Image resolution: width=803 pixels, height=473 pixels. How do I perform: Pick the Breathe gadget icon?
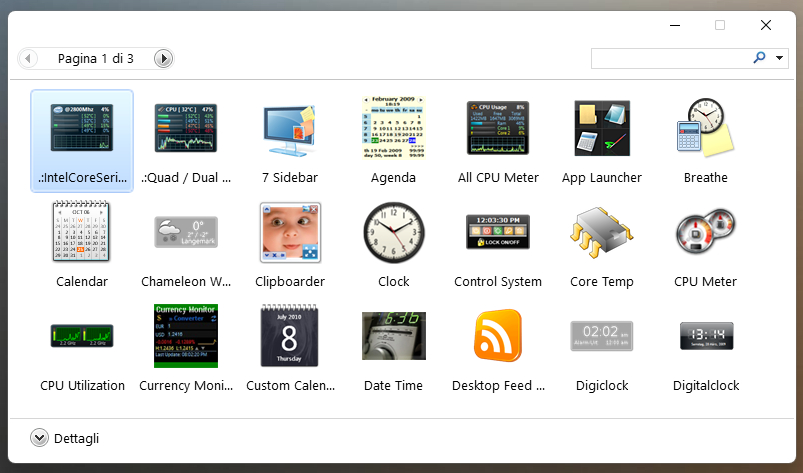click(706, 128)
